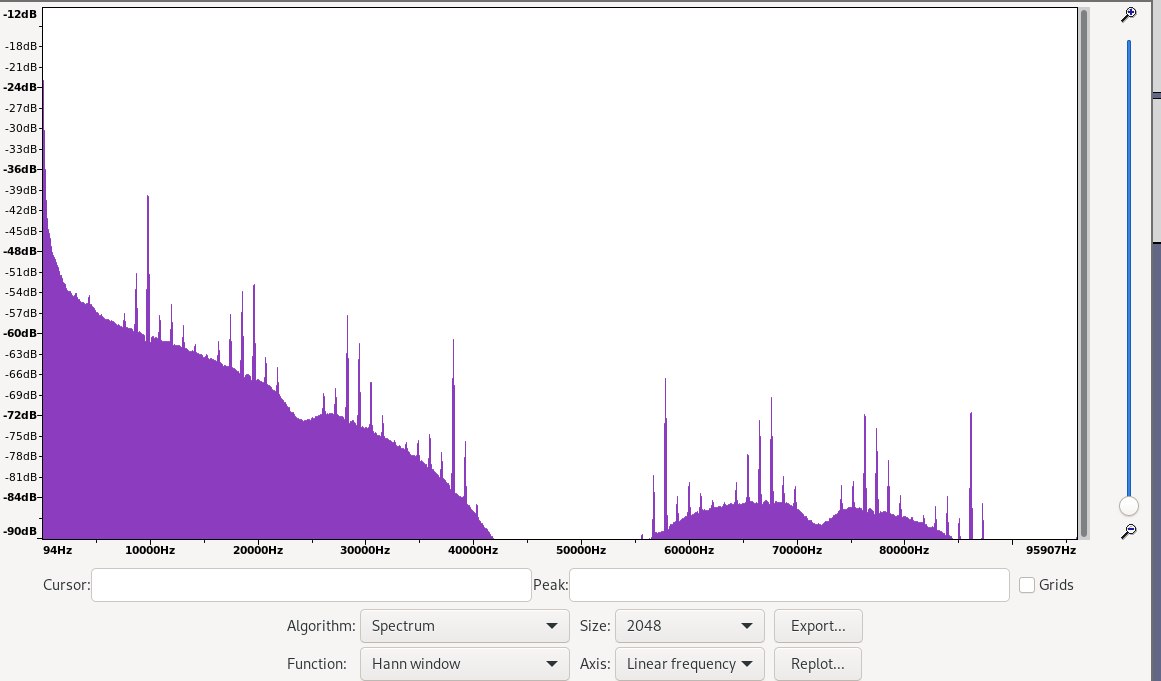Open the Function dropdown showing Hann window
Image resolution: width=1161 pixels, height=681 pixels.
[x=464, y=664]
